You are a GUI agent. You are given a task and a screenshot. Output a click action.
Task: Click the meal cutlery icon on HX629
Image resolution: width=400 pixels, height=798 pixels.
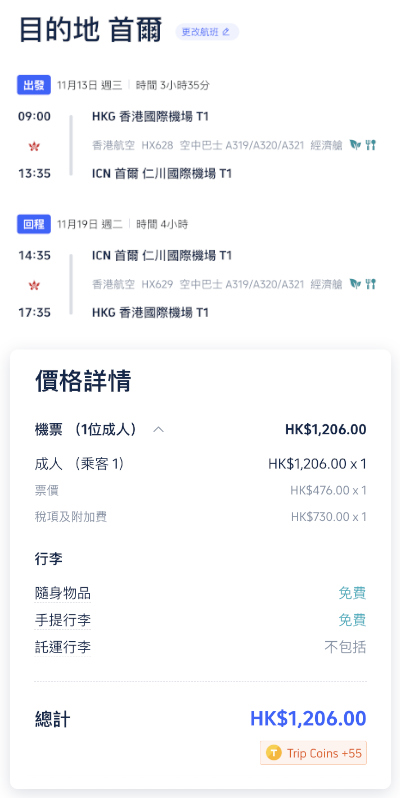coord(370,283)
